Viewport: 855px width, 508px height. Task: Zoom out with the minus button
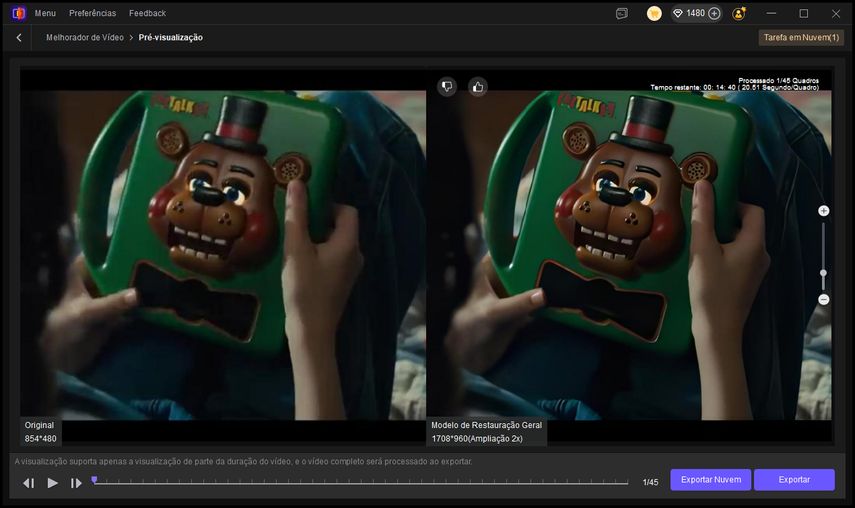[x=823, y=300]
